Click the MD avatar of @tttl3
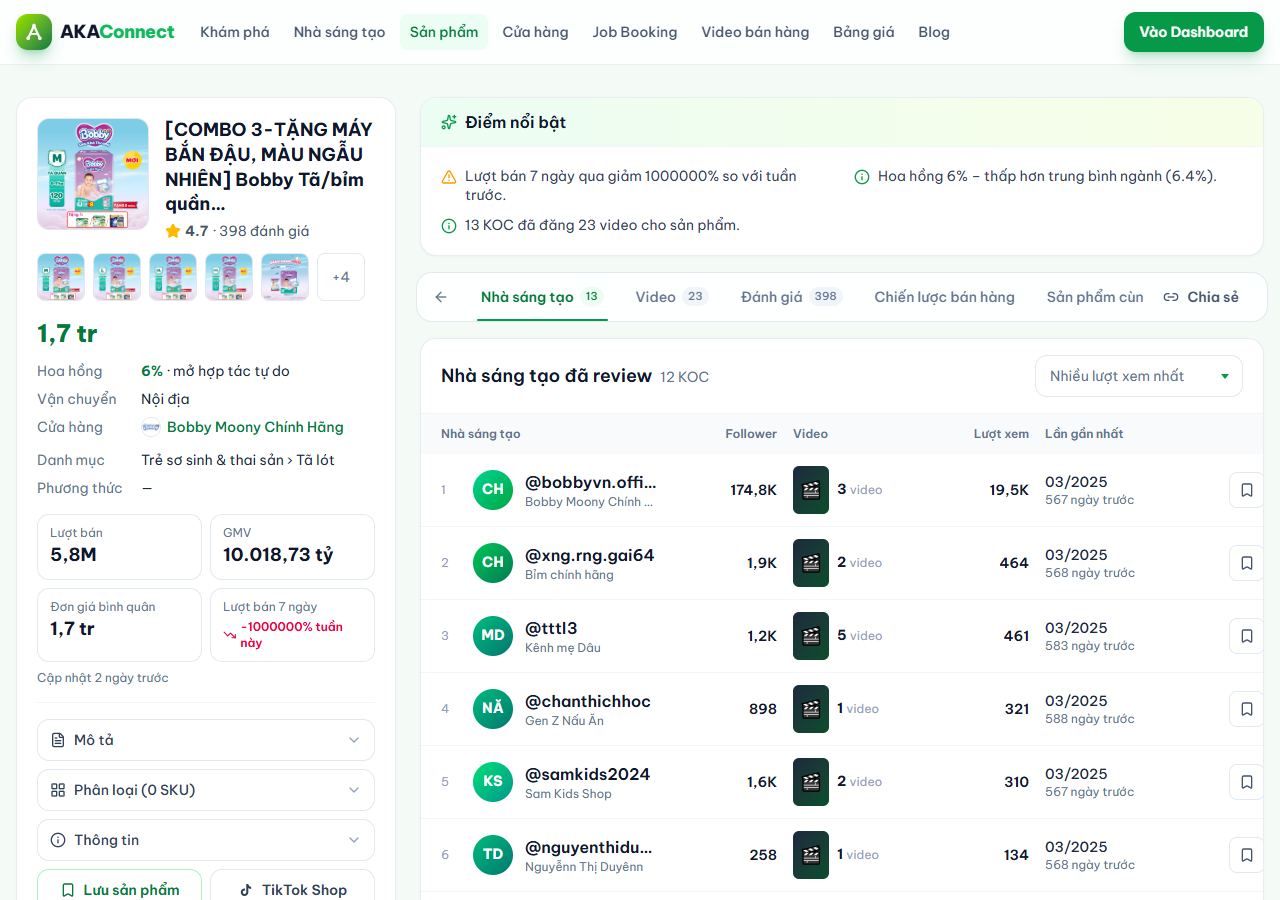Viewport: 1280px width, 900px height. 493,636
